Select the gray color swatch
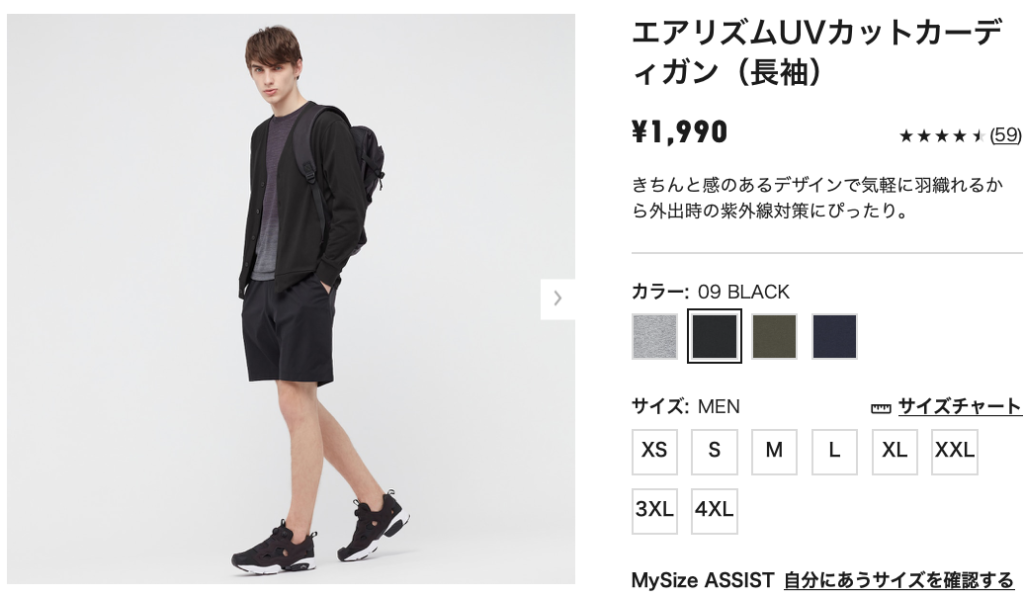This screenshot has width=1024, height=597. (654, 336)
